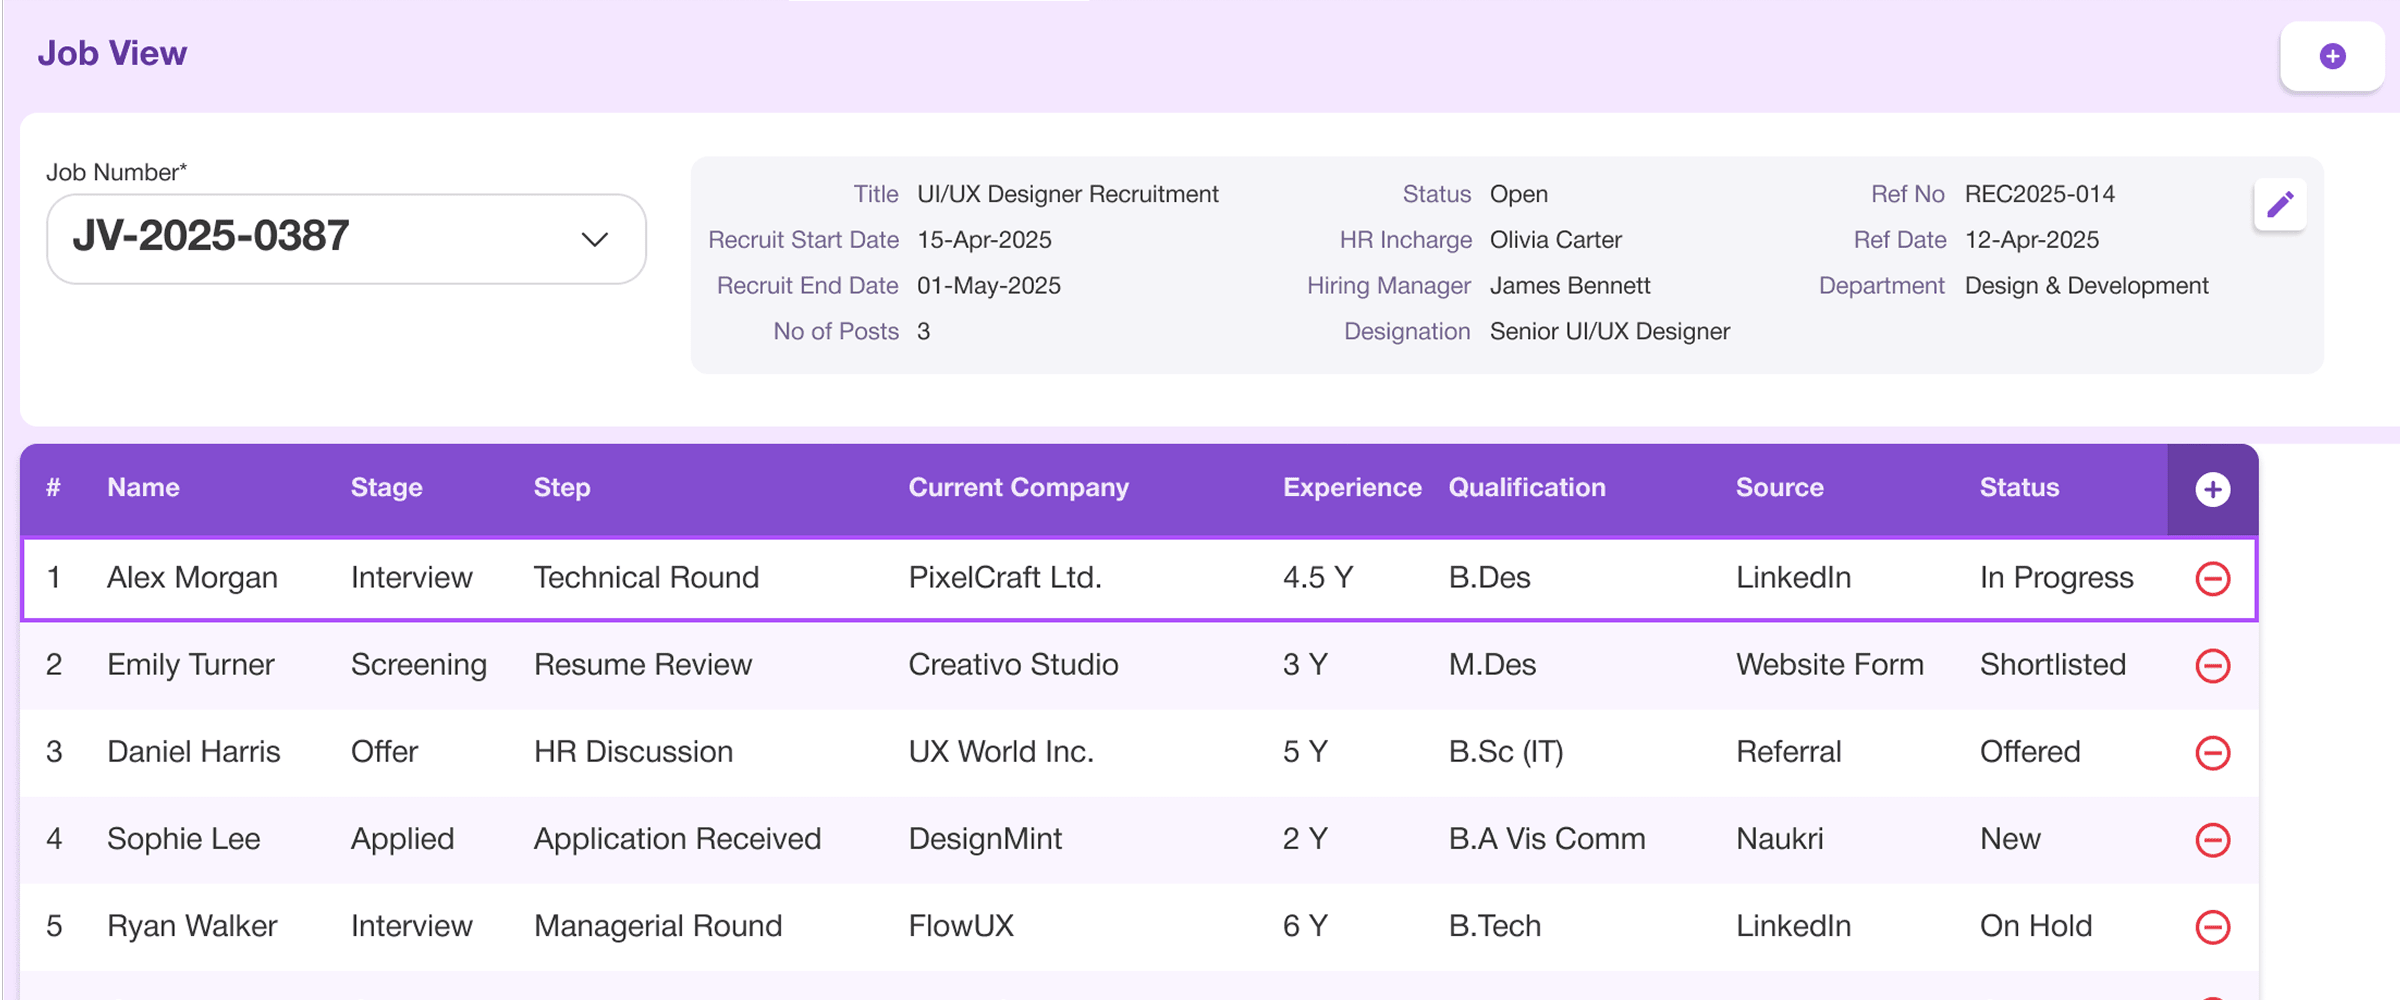Click the Shortlisted status cell
This screenshot has height=1000, width=2400.
(x=2052, y=664)
